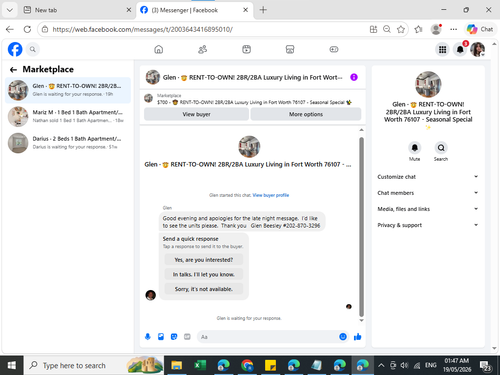500x375 pixels.
Task: Go back from Marketplace chats arrow
Action: pos(13,70)
